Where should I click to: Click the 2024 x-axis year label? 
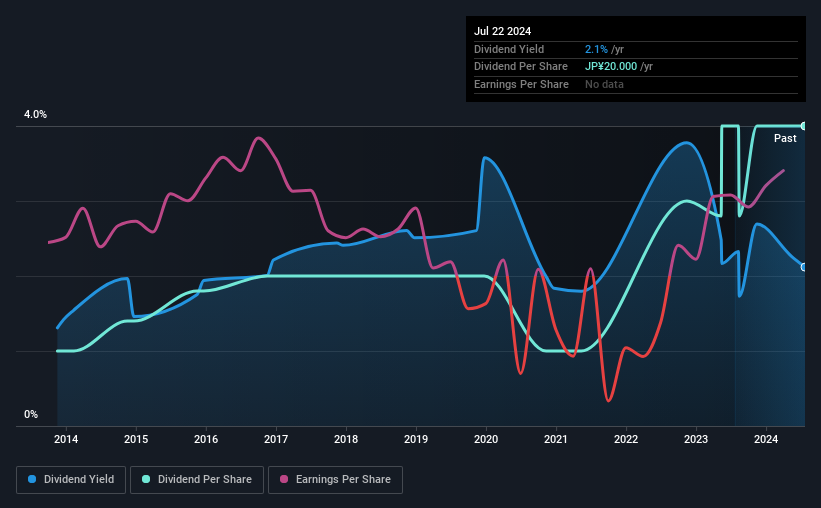coord(766,439)
